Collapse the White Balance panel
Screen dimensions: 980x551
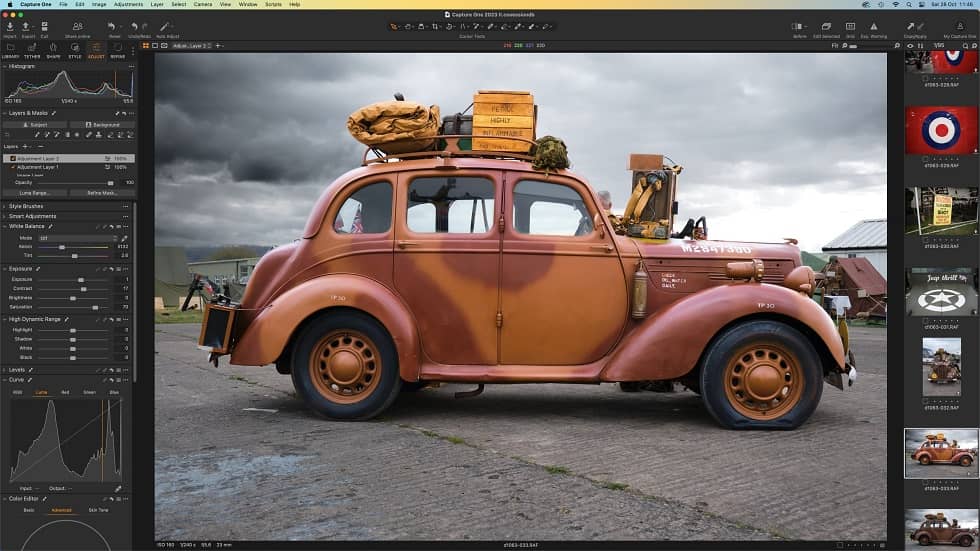tap(4, 226)
